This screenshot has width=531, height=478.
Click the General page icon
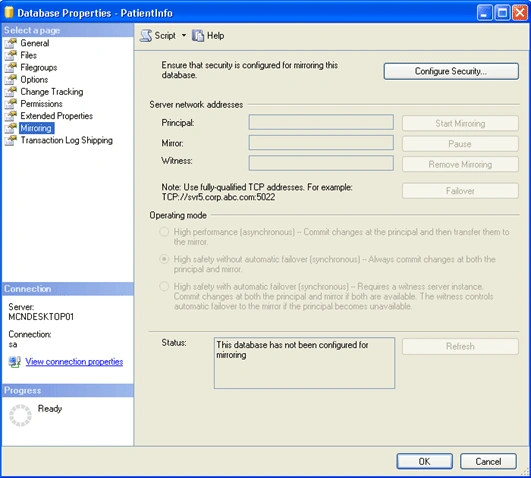pyautogui.click(x=11, y=43)
